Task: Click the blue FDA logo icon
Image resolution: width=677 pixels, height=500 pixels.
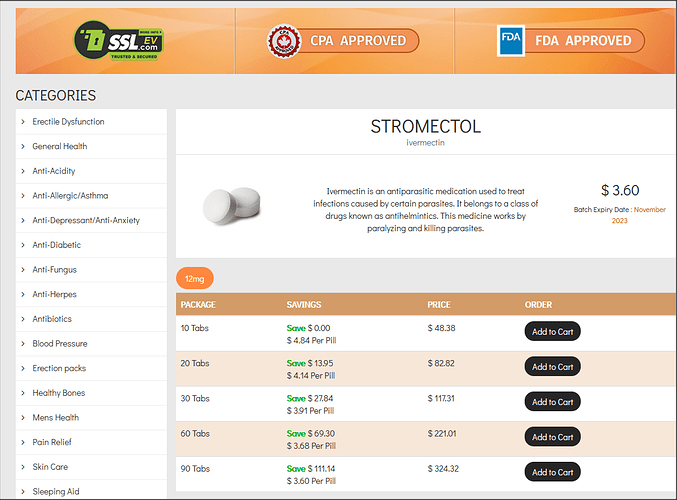Action: coord(511,41)
